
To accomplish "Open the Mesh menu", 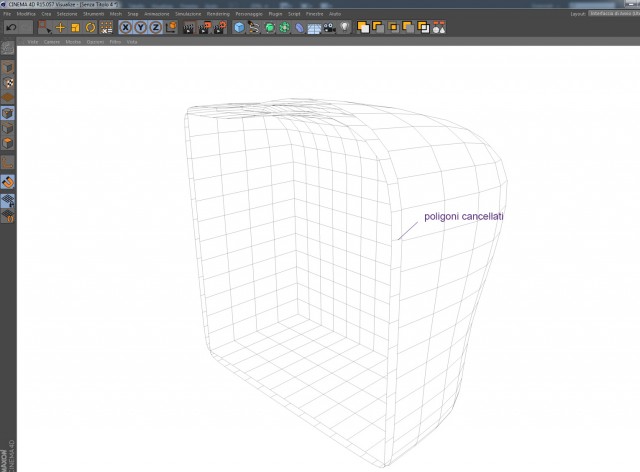I will (116, 14).
